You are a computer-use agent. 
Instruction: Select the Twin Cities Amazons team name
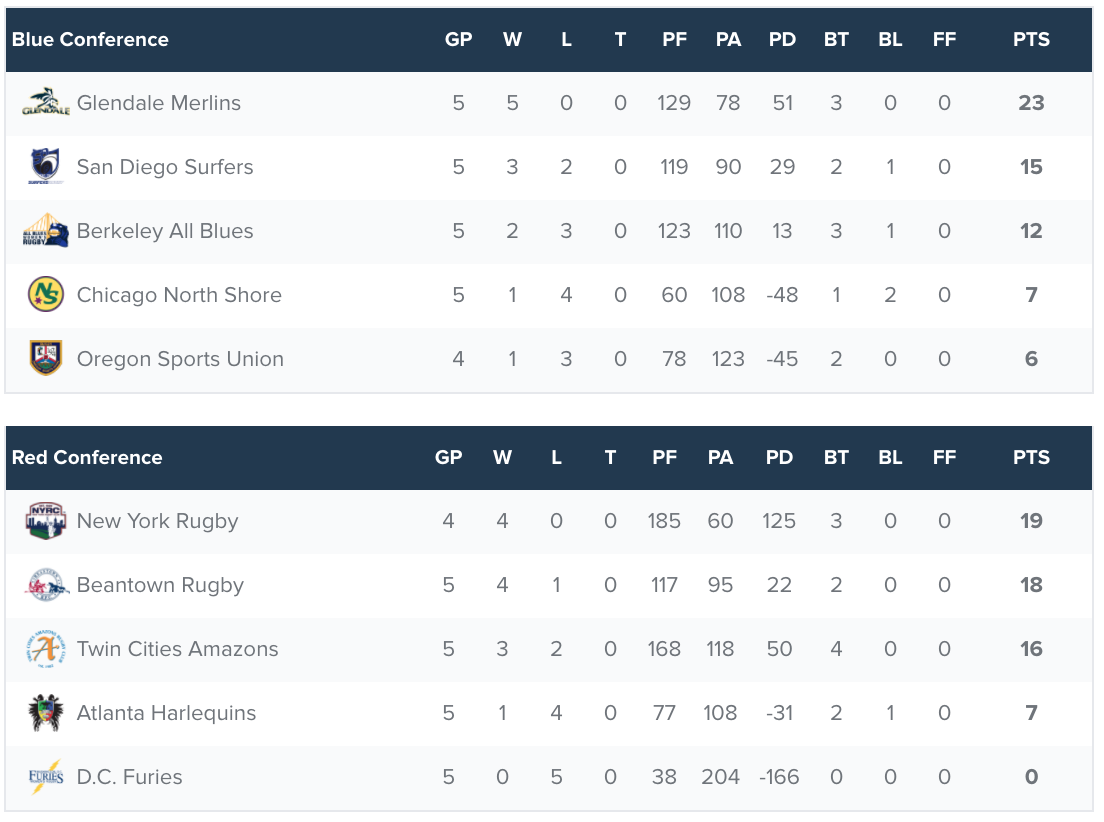tap(177, 649)
